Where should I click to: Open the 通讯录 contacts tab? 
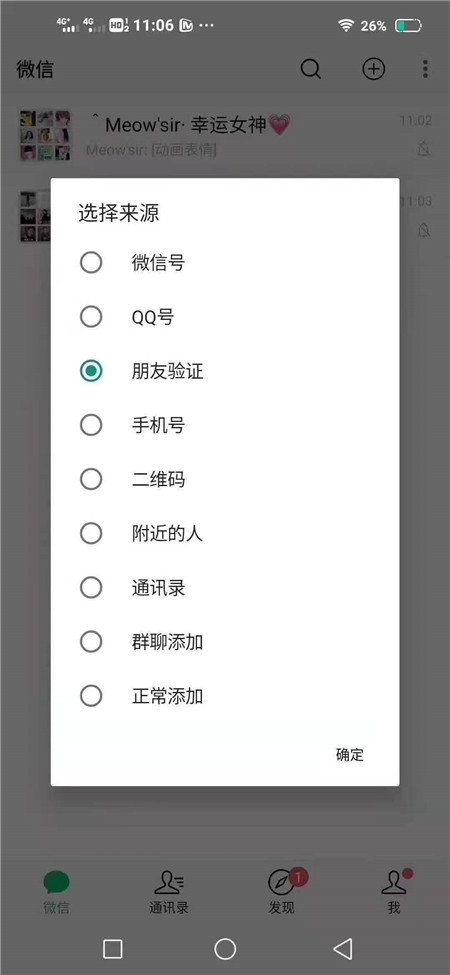[168, 892]
